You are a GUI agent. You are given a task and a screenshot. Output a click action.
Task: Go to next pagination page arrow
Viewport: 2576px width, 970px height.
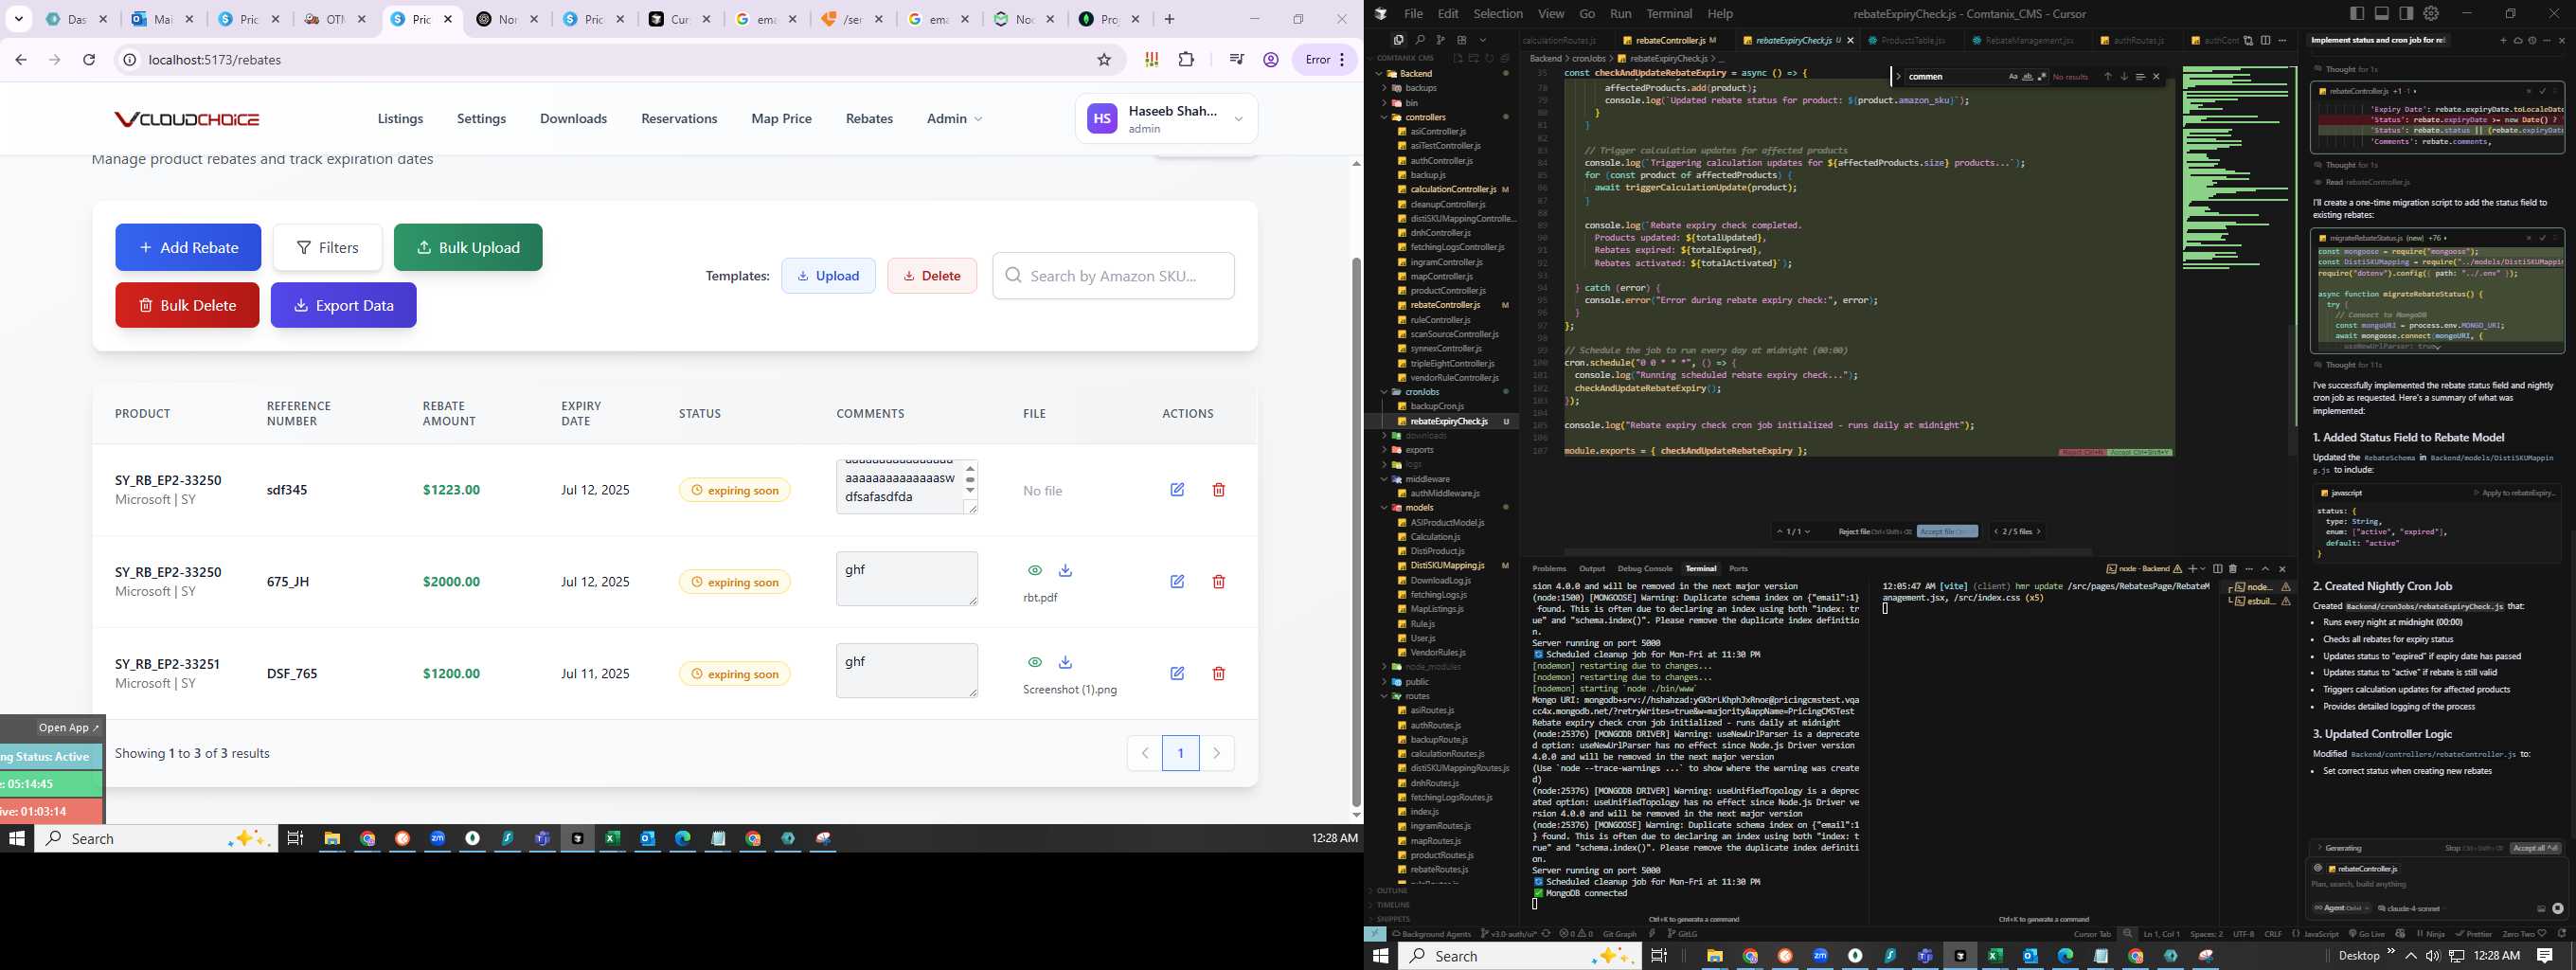click(1217, 753)
